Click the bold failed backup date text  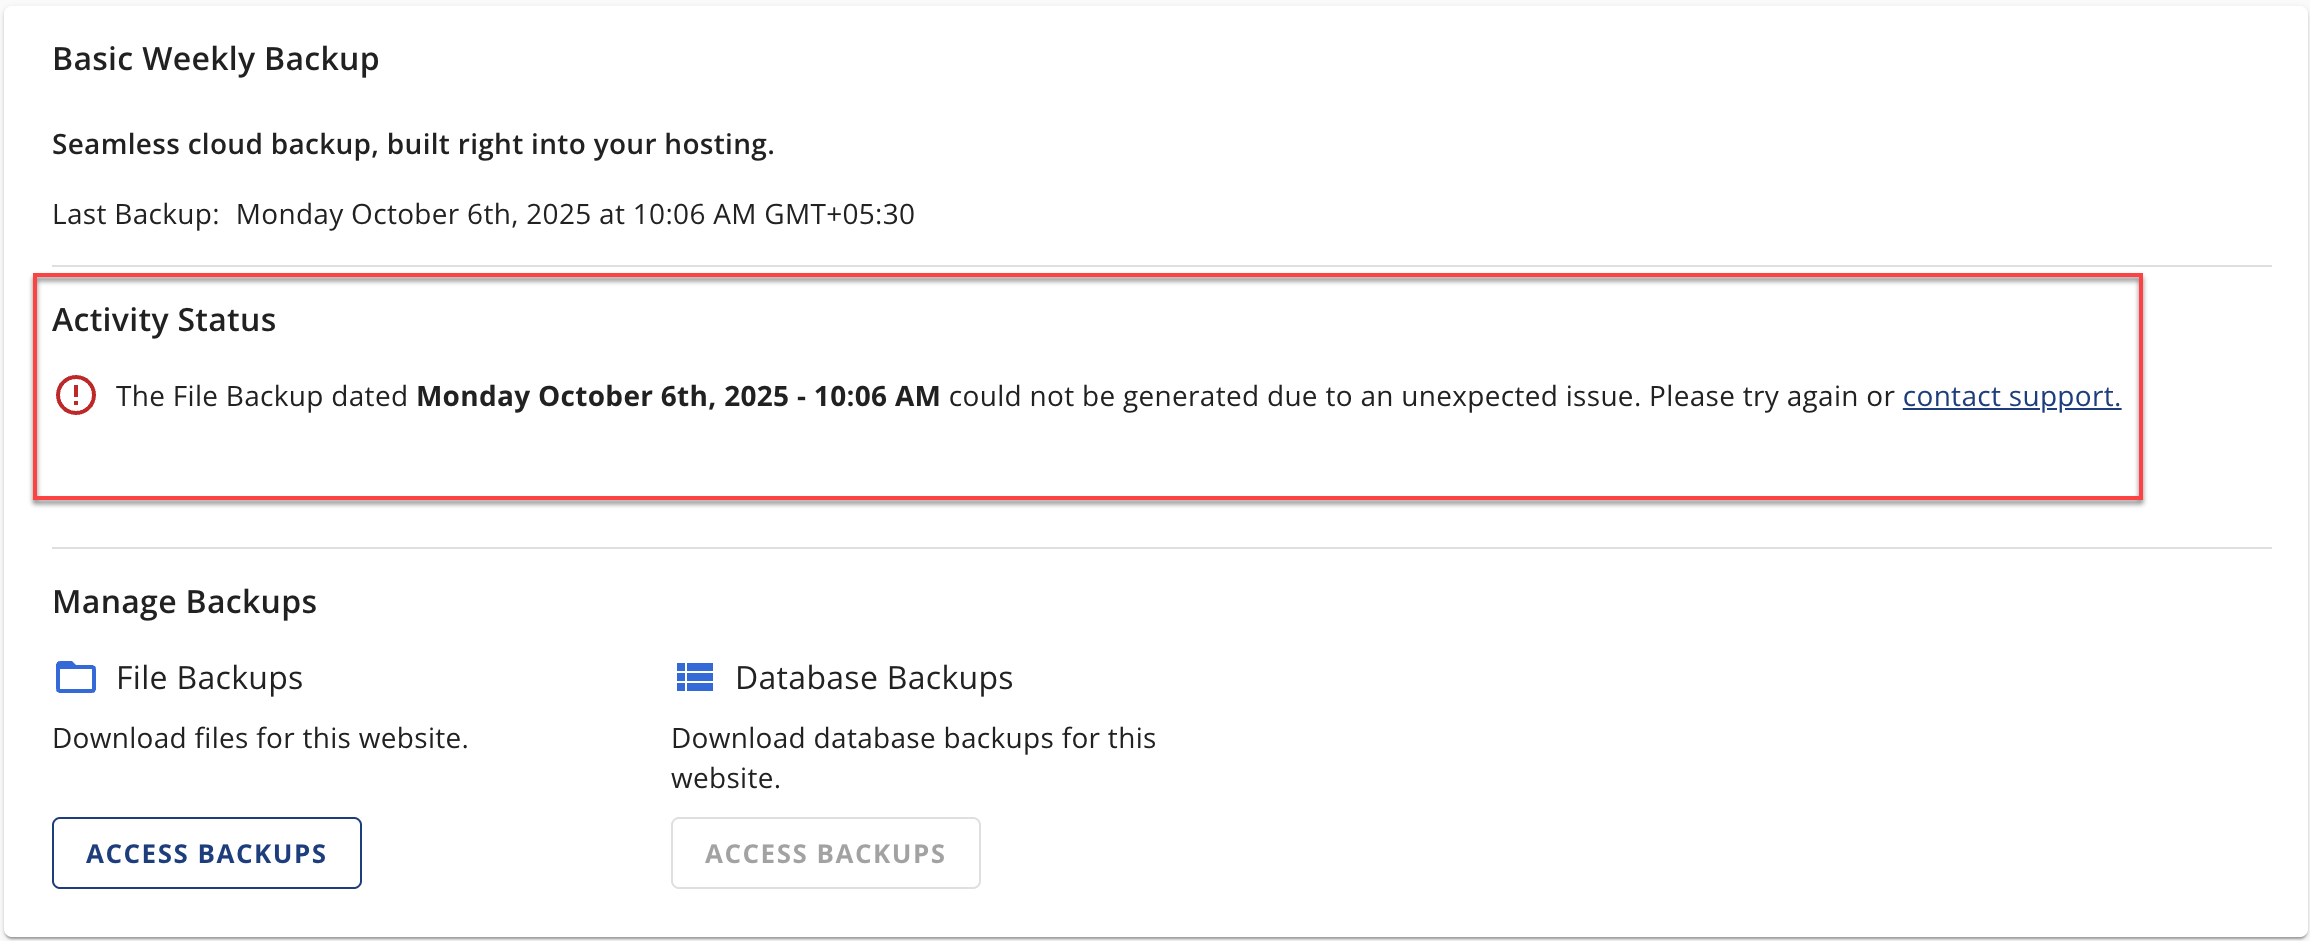click(678, 396)
